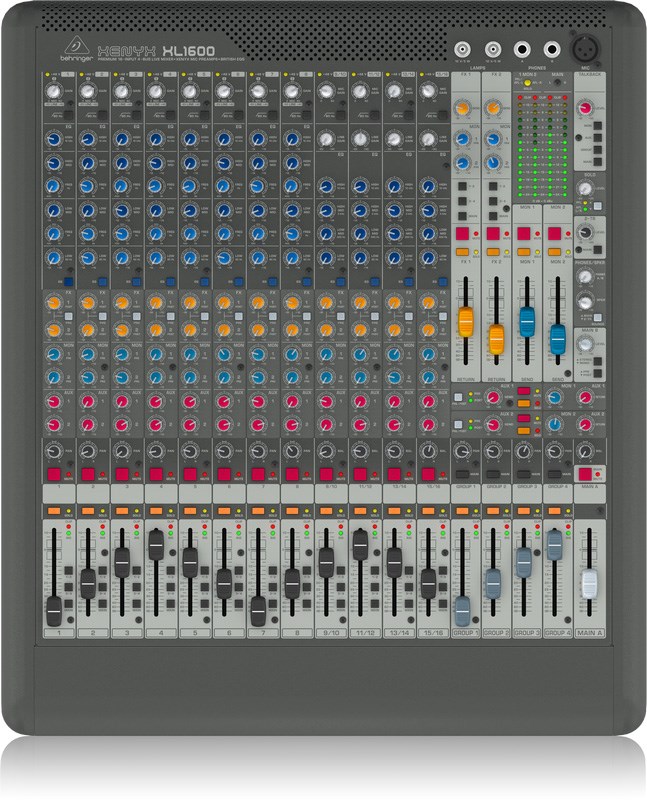Click the GROUP 1 pan knob

pos(462,451)
